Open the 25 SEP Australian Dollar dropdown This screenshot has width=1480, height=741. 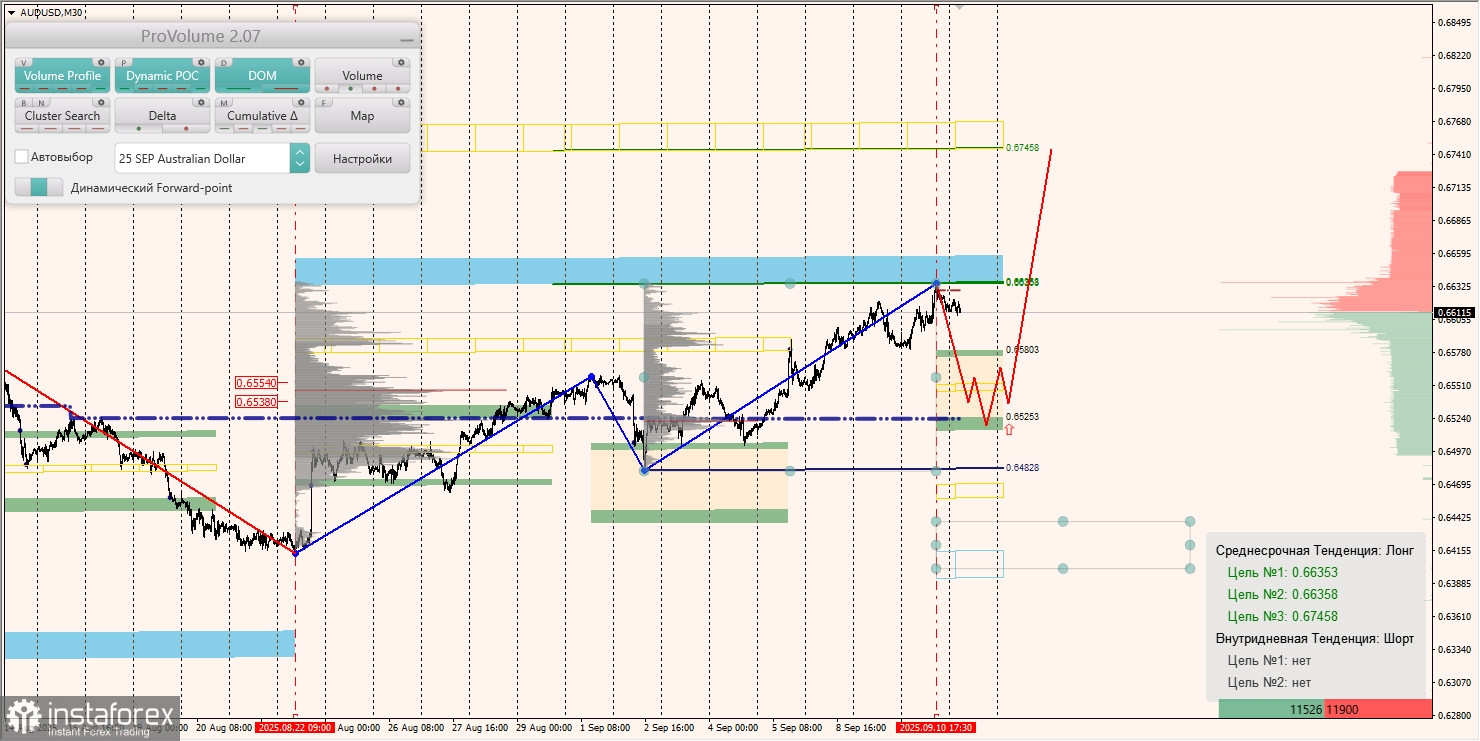pos(212,158)
